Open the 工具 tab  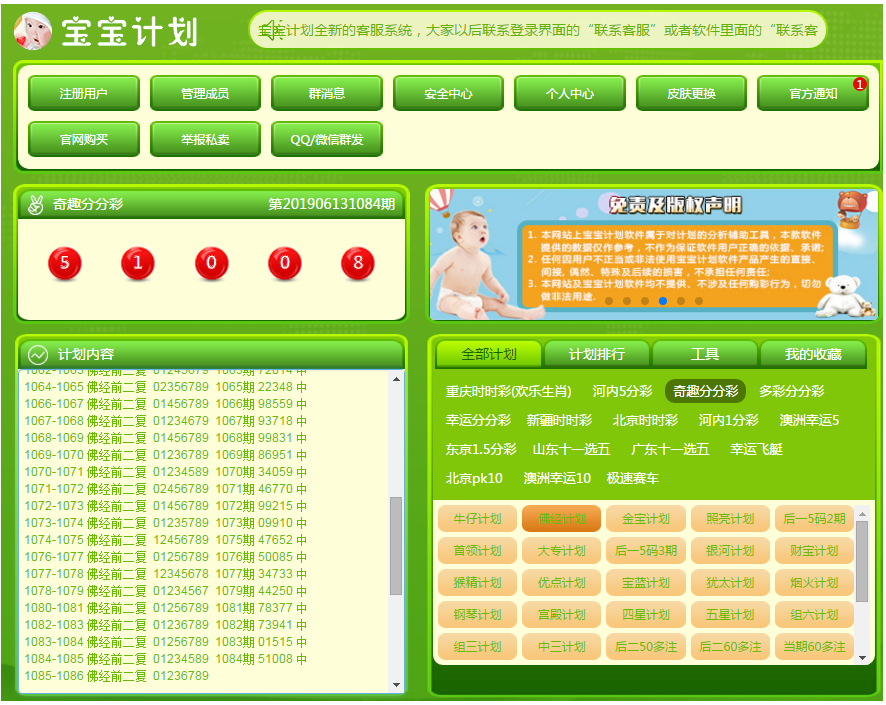(x=704, y=354)
